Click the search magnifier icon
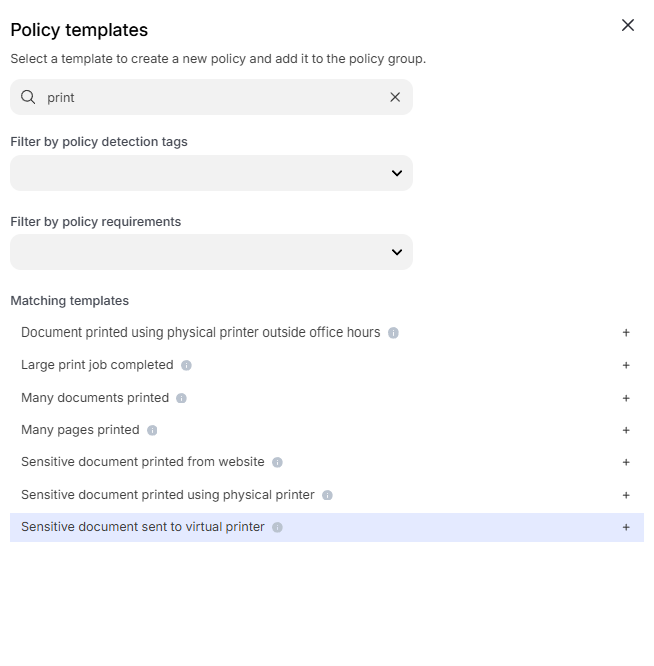The width and height of the screenshot is (654, 666). click(28, 97)
